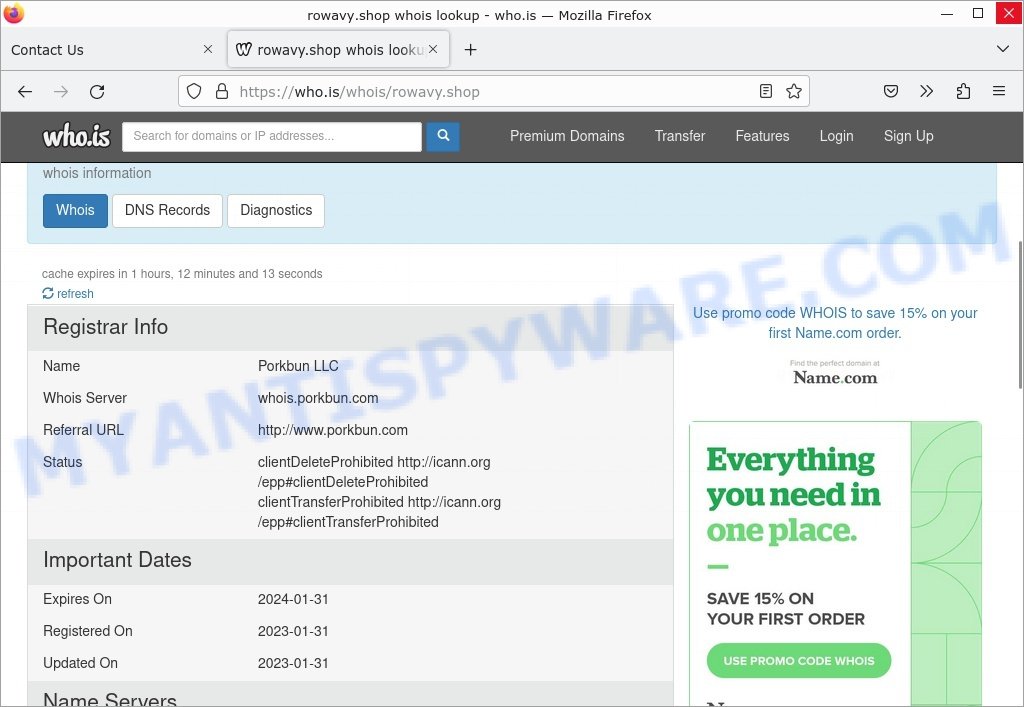Open the extensions puzzle icon
This screenshot has height=707, width=1024.
(963, 91)
